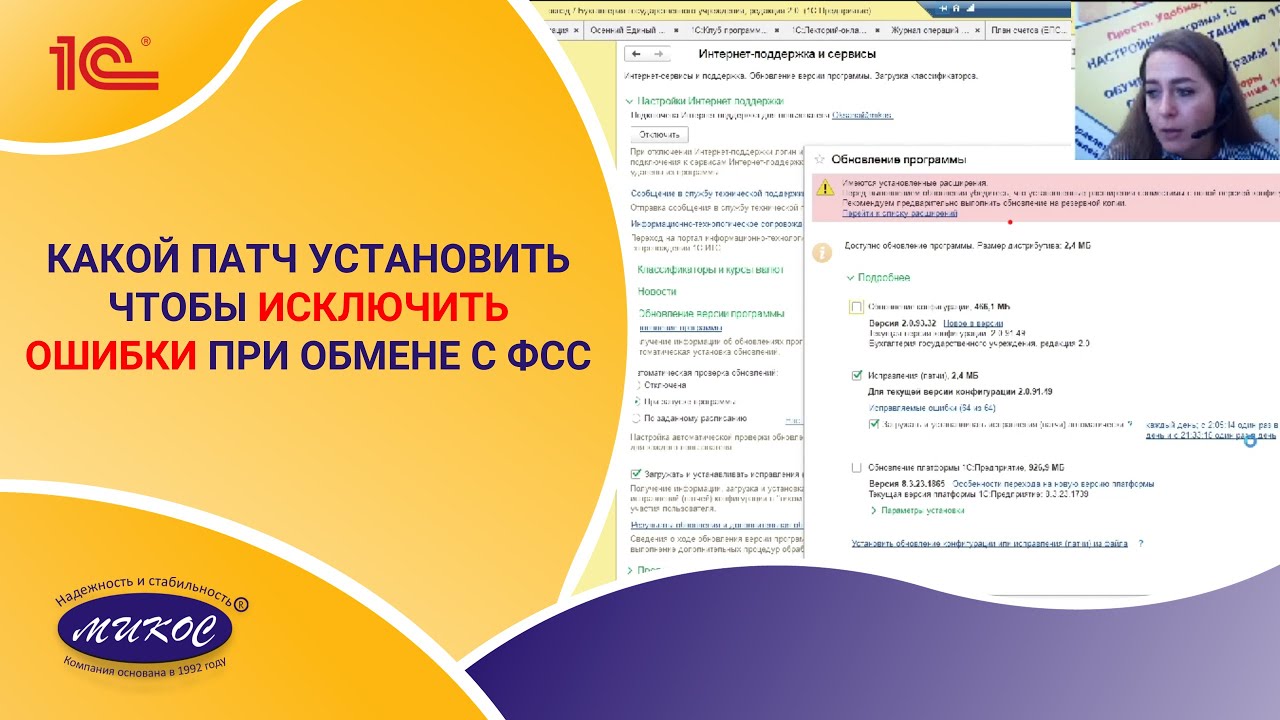The width and height of the screenshot is (1280, 720).
Task: Click the 1C logo in the corner
Action: [104, 63]
